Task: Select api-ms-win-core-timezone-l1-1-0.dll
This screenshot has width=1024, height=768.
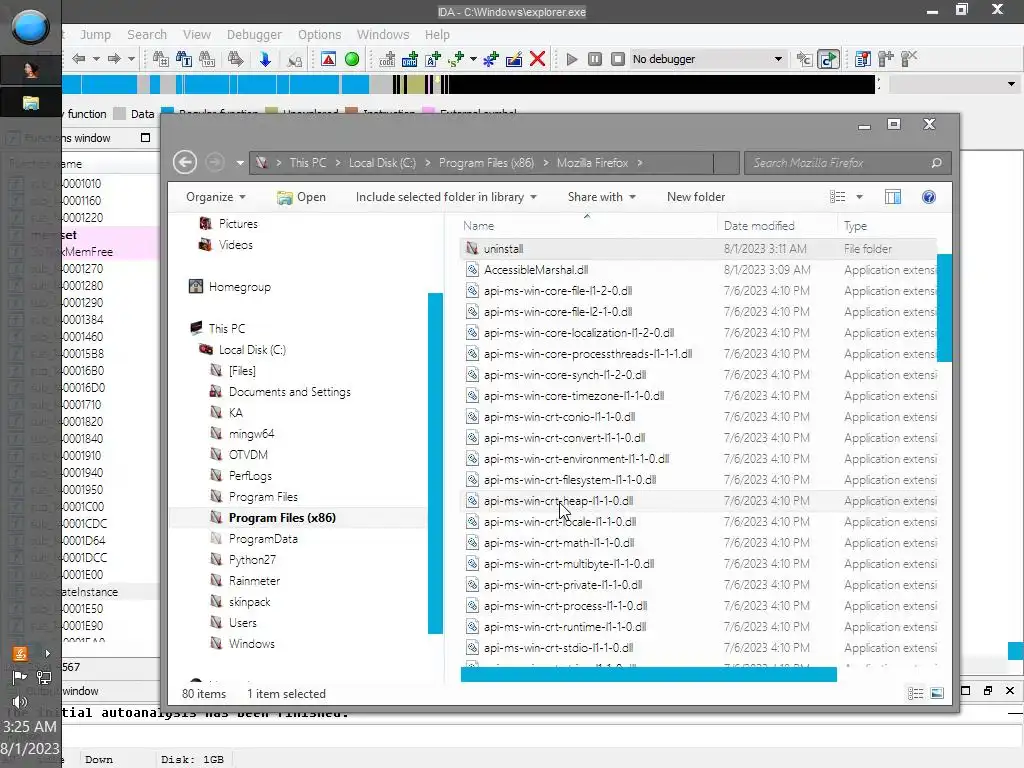Action: pyautogui.click(x=699, y=396)
